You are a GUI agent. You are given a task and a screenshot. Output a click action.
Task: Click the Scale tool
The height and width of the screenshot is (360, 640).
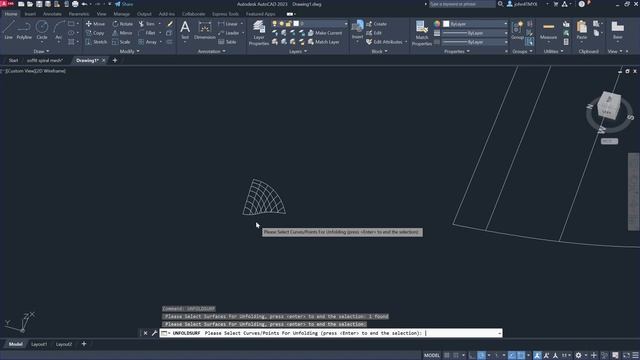[x=121, y=42]
